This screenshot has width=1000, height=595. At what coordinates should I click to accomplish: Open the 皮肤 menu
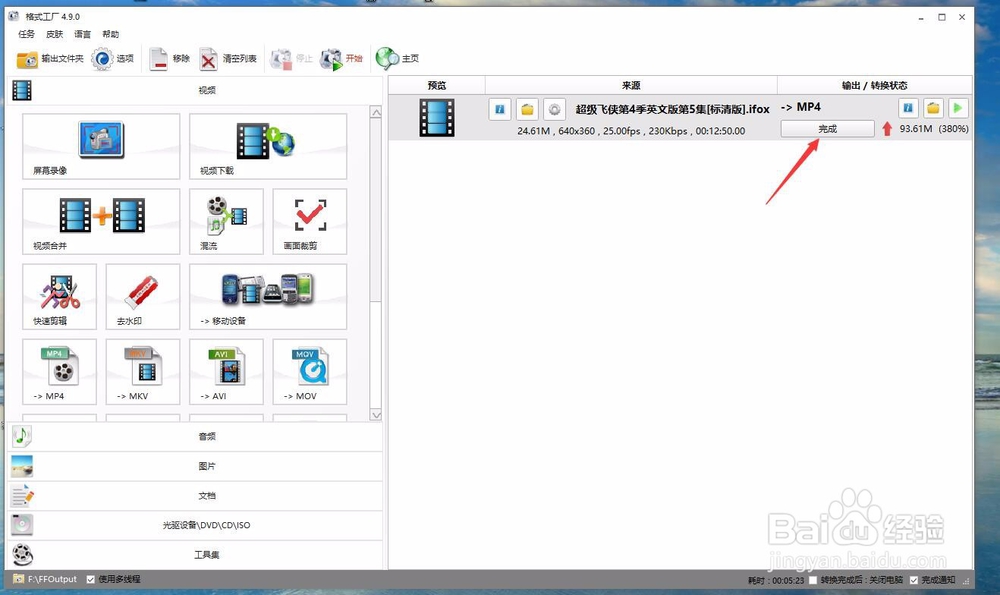coord(54,34)
